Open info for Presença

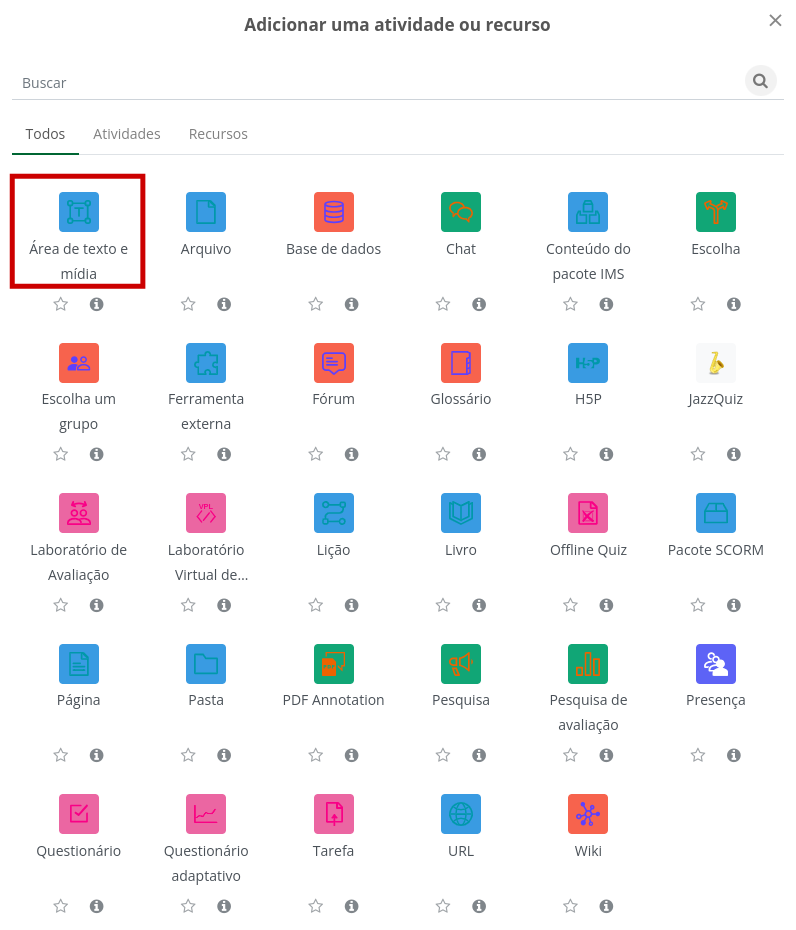tap(734, 755)
